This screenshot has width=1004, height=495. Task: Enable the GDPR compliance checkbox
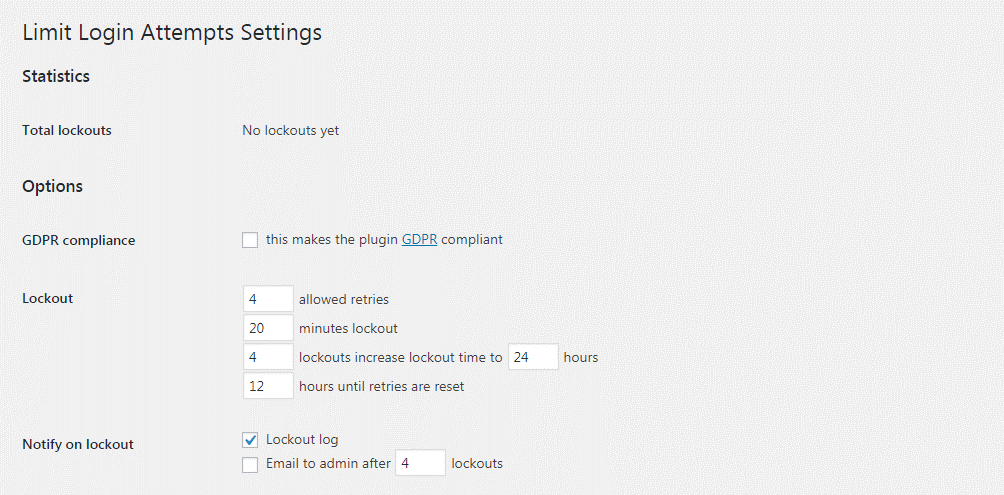click(250, 240)
